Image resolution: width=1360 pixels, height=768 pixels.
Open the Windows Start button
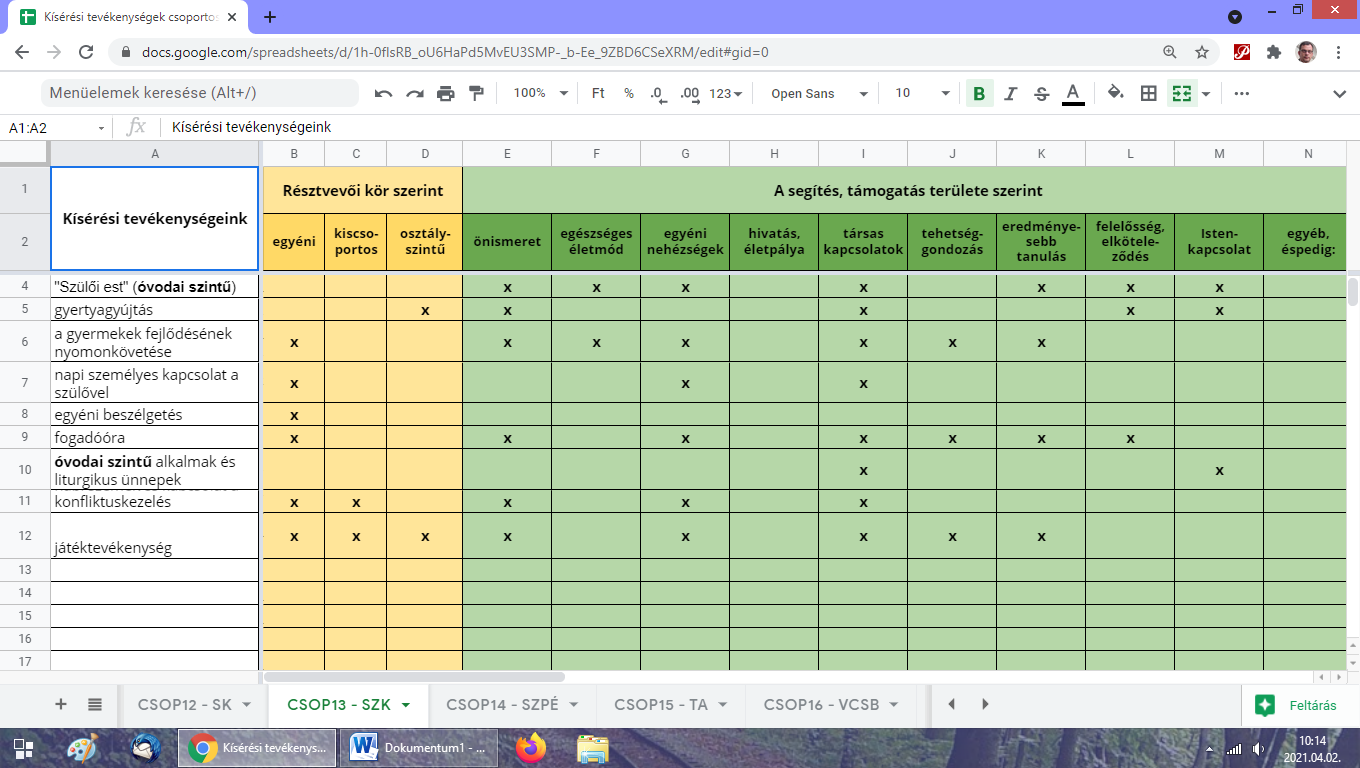(x=24, y=748)
